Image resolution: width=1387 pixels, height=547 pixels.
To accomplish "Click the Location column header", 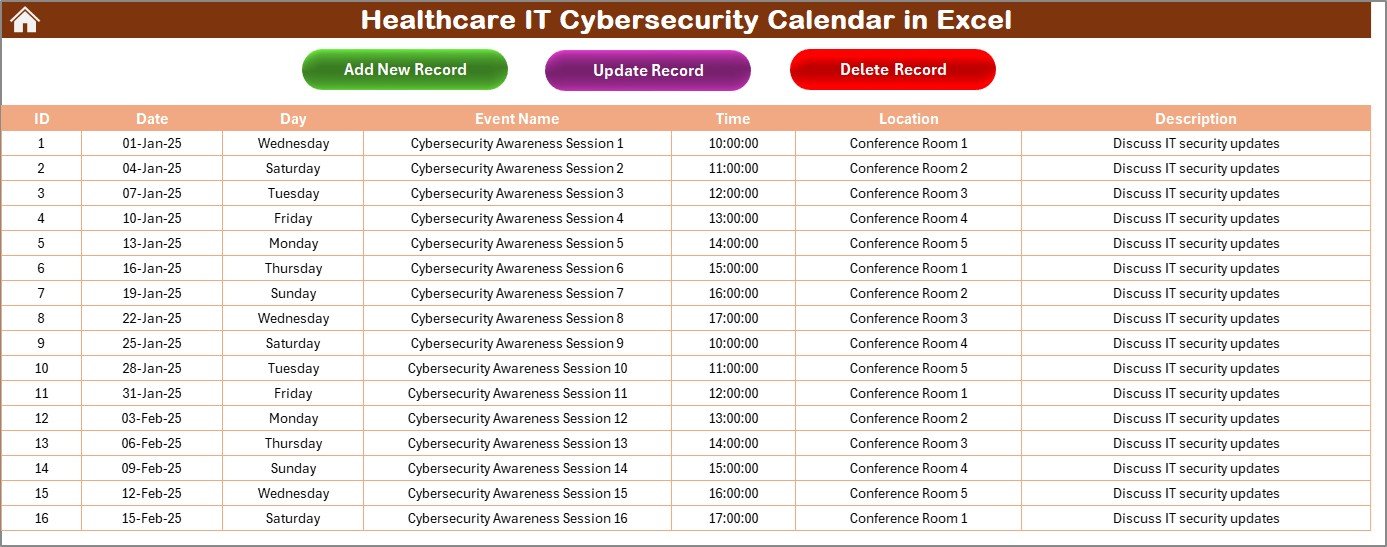I will pyautogui.click(x=908, y=119).
